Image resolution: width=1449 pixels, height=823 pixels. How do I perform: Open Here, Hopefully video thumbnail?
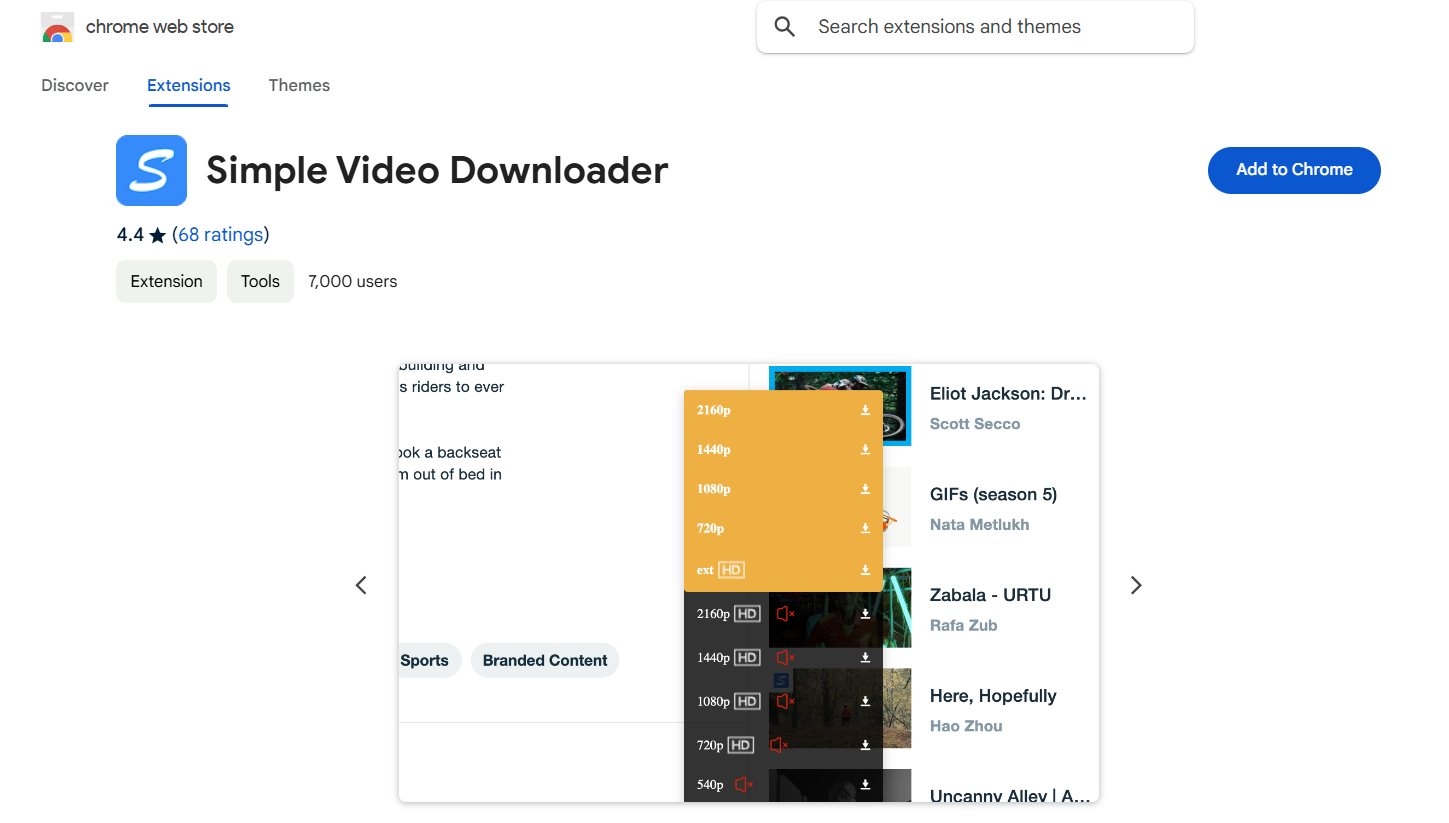[x=840, y=708]
